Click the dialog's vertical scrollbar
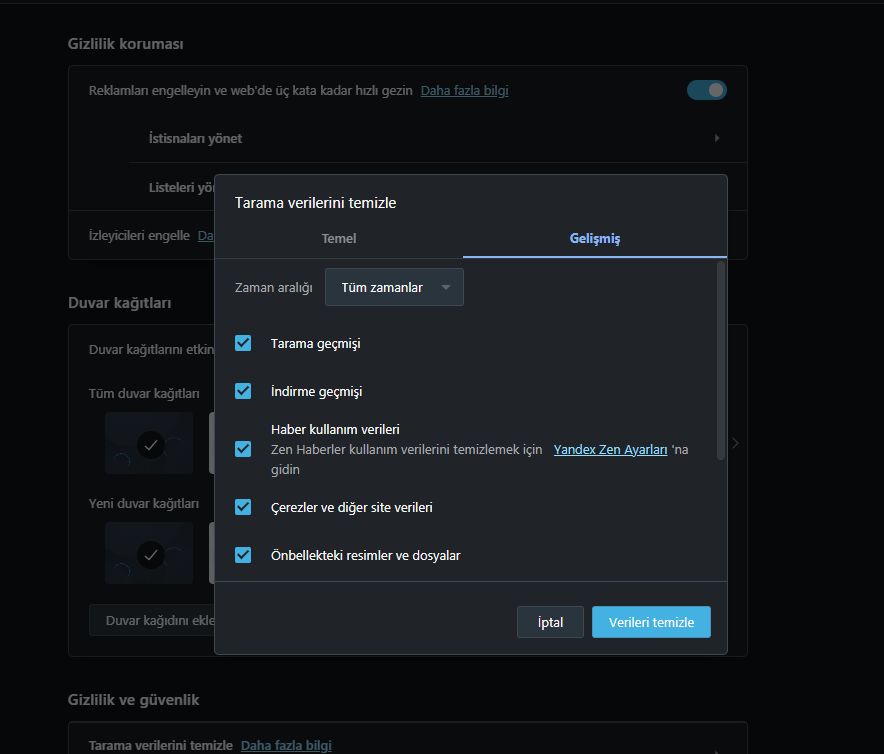 719,360
